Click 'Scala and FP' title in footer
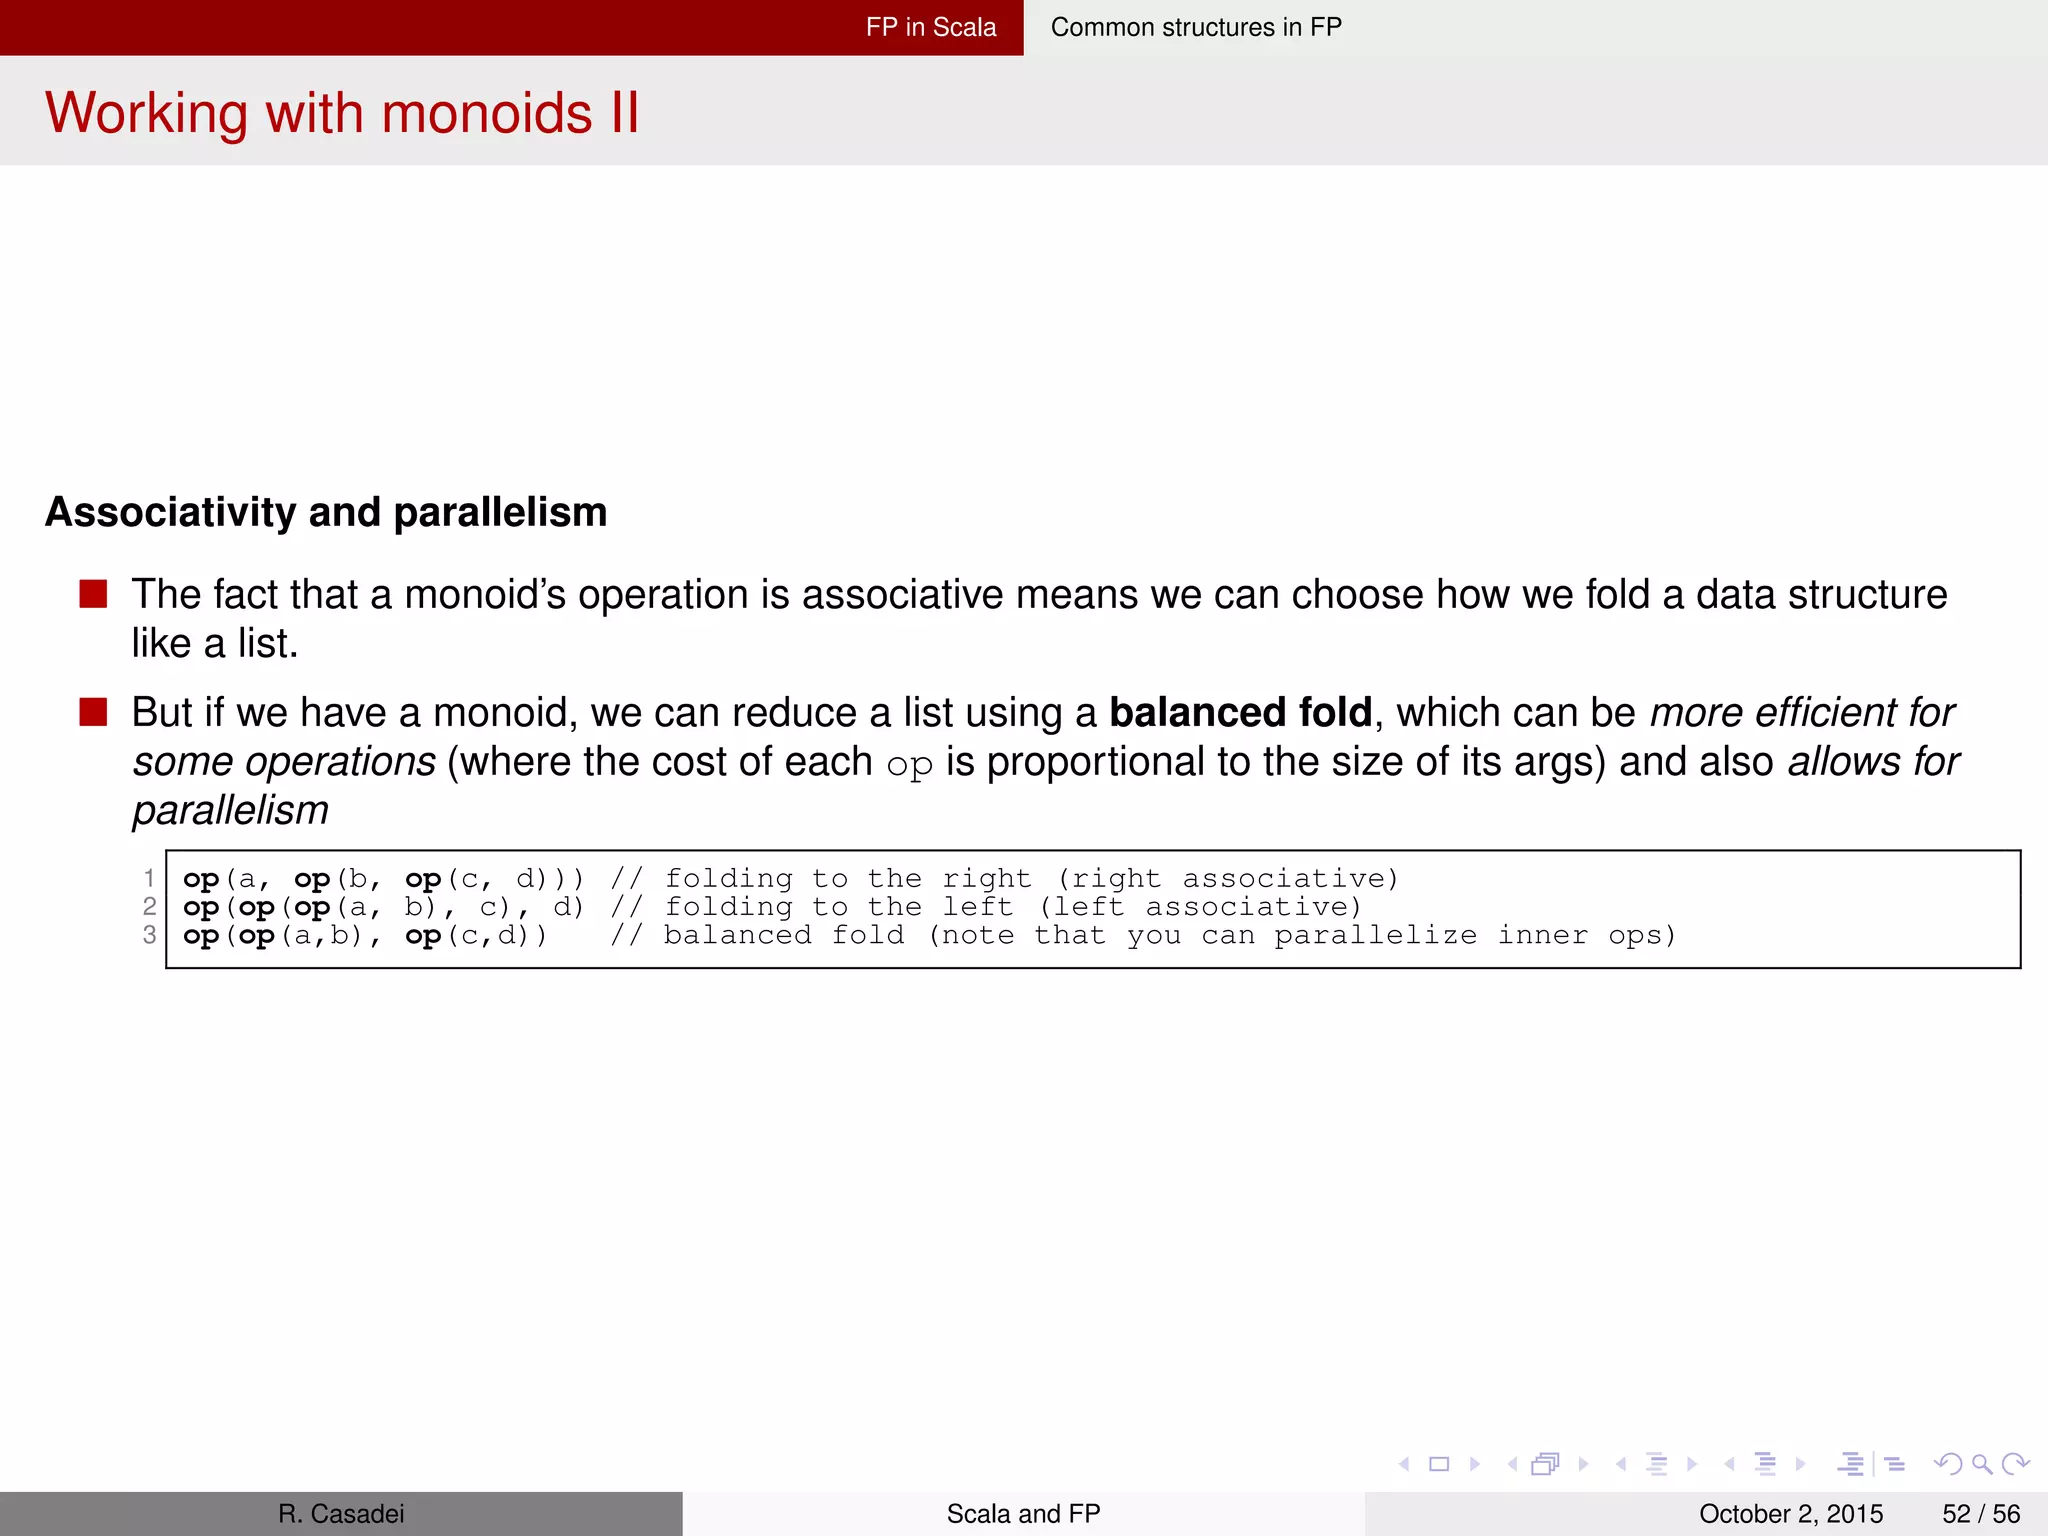This screenshot has height=1536, width=2048. pyautogui.click(x=1023, y=1514)
